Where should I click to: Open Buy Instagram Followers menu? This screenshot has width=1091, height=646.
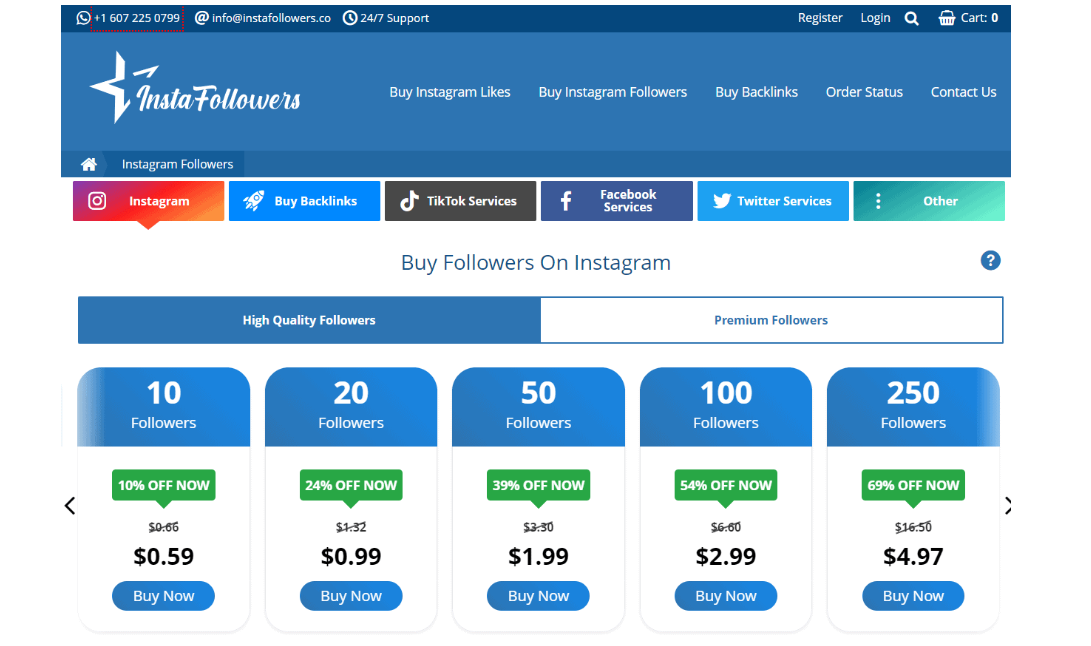click(x=612, y=92)
